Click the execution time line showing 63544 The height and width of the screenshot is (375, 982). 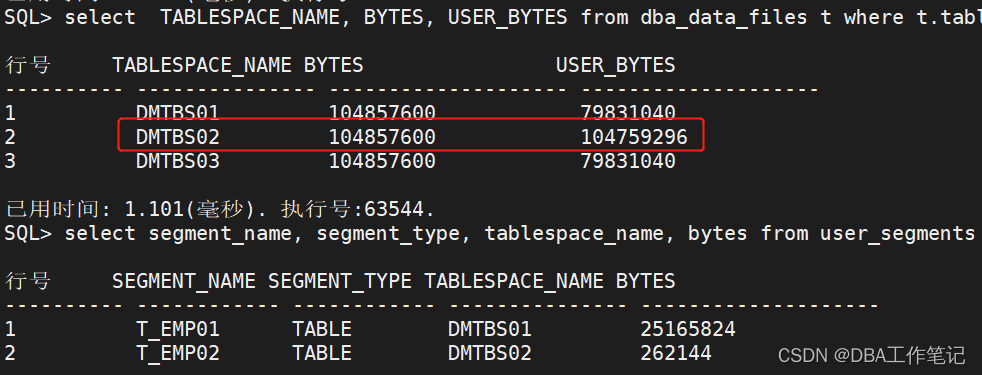[x=219, y=208]
